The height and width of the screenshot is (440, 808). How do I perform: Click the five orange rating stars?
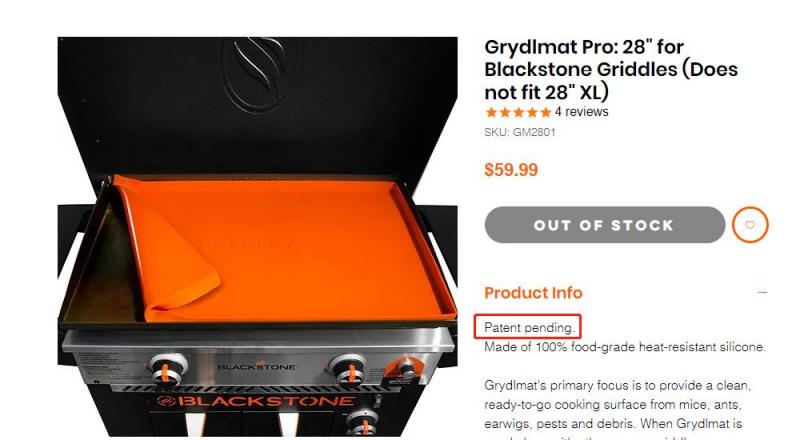point(518,112)
